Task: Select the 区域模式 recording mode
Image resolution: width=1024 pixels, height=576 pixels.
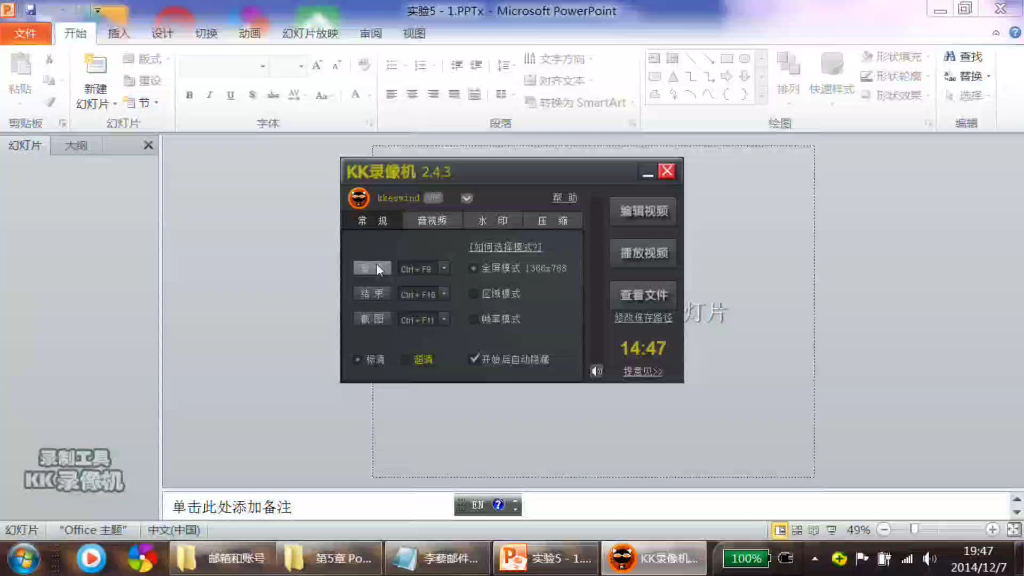Action: point(472,293)
